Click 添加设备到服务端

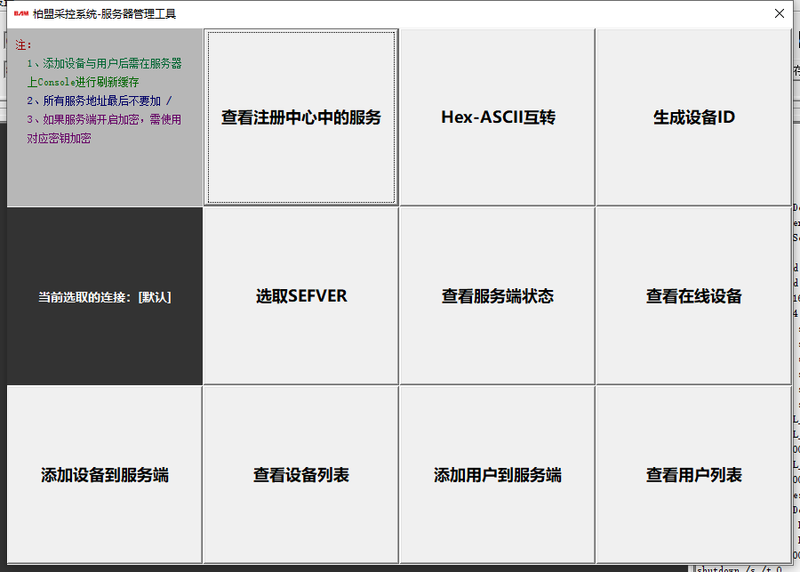pyautogui.click(x=105, y=475)
